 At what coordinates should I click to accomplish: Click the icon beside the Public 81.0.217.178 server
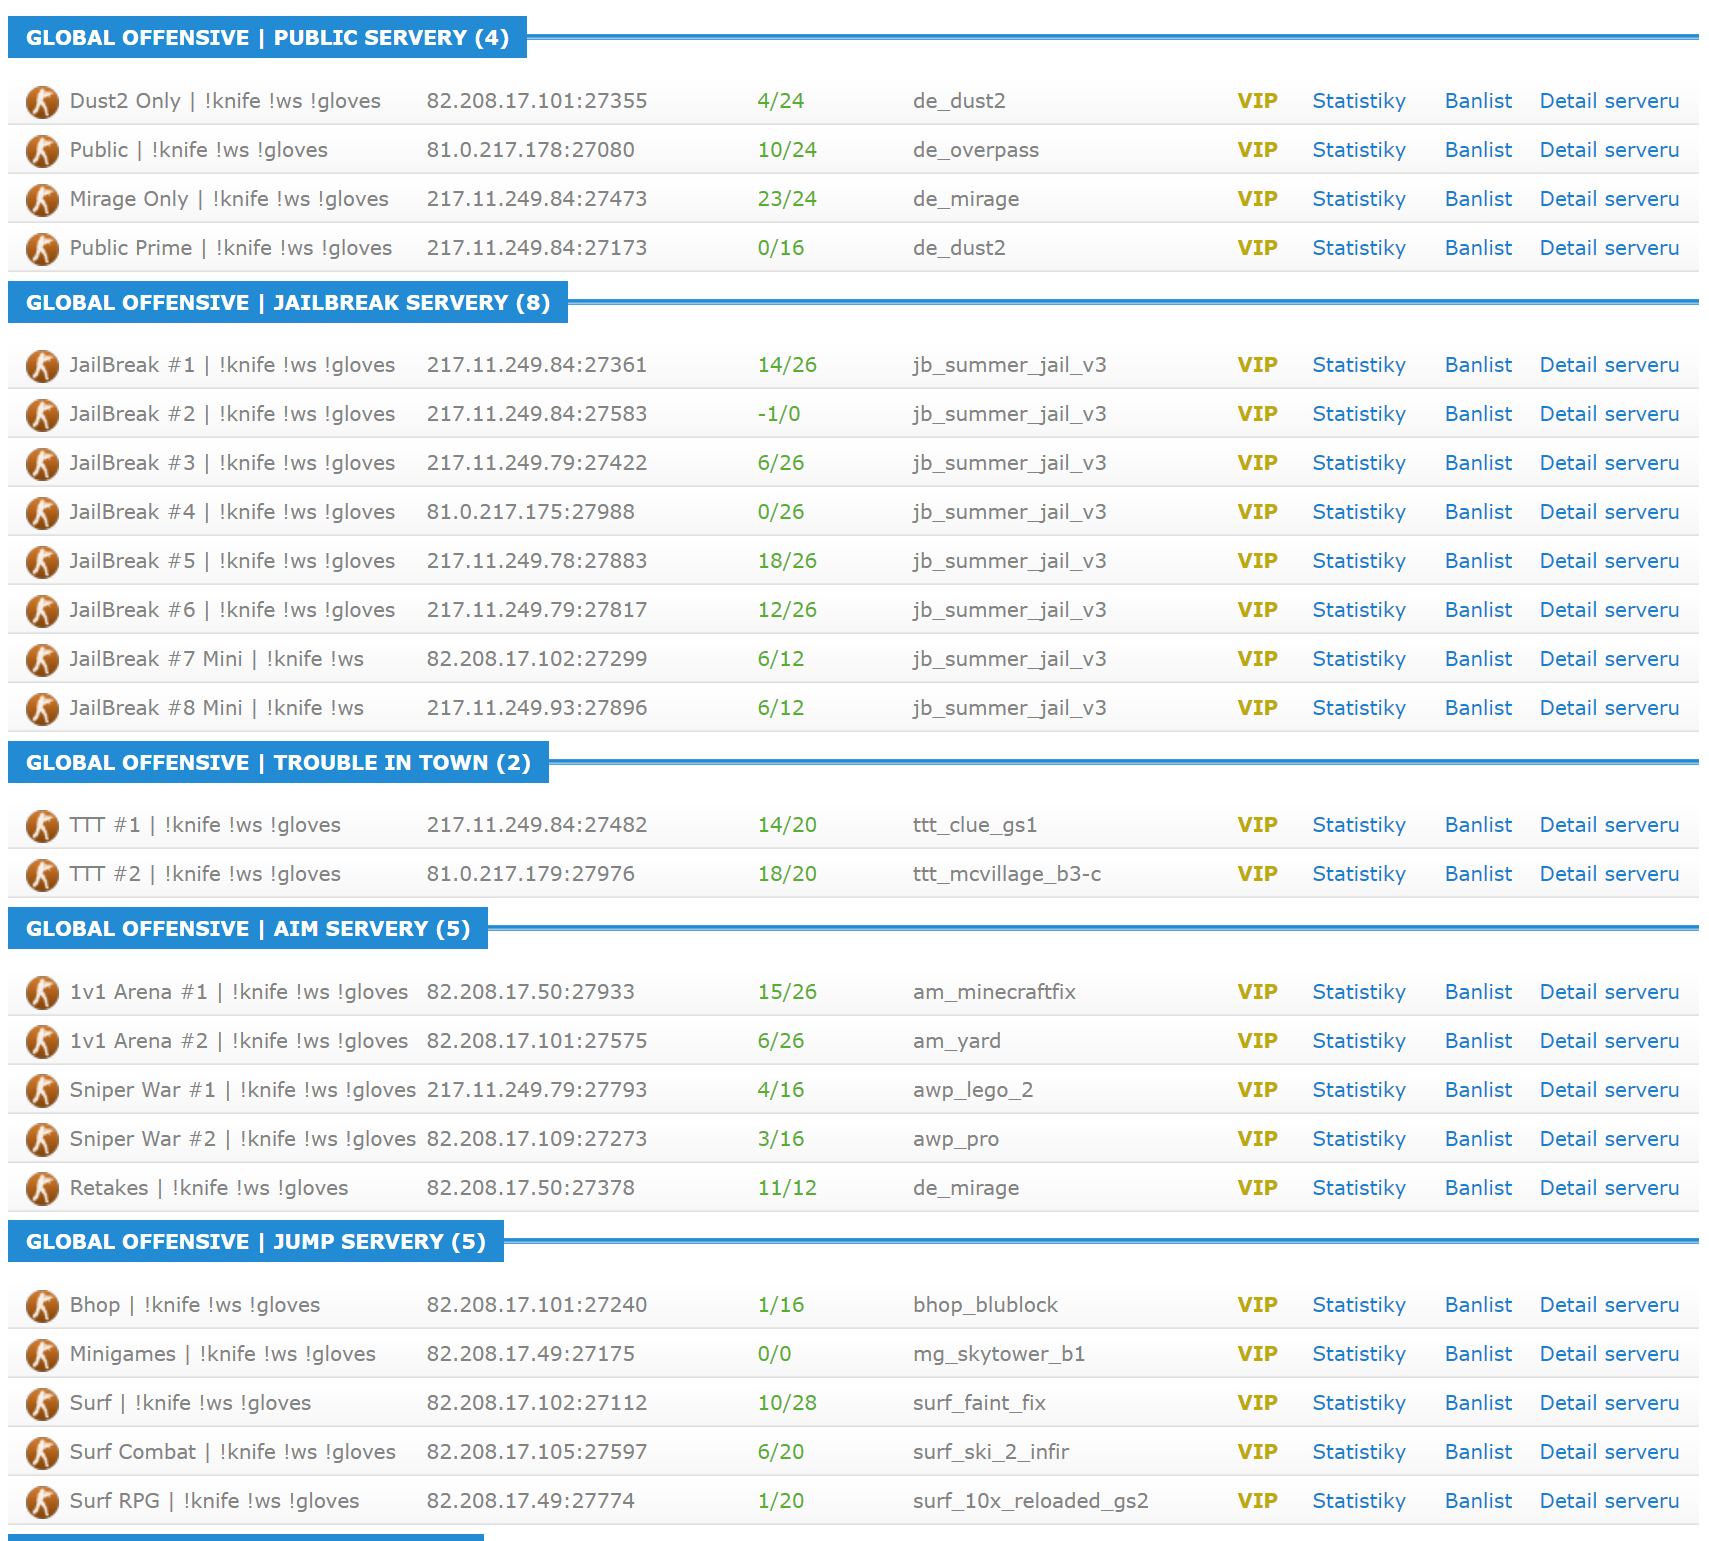tap(42, 151)
